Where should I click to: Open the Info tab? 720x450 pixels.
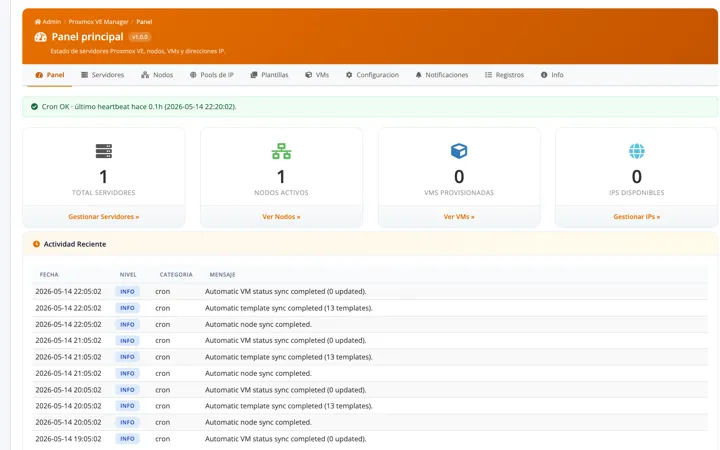click(552, 75)
